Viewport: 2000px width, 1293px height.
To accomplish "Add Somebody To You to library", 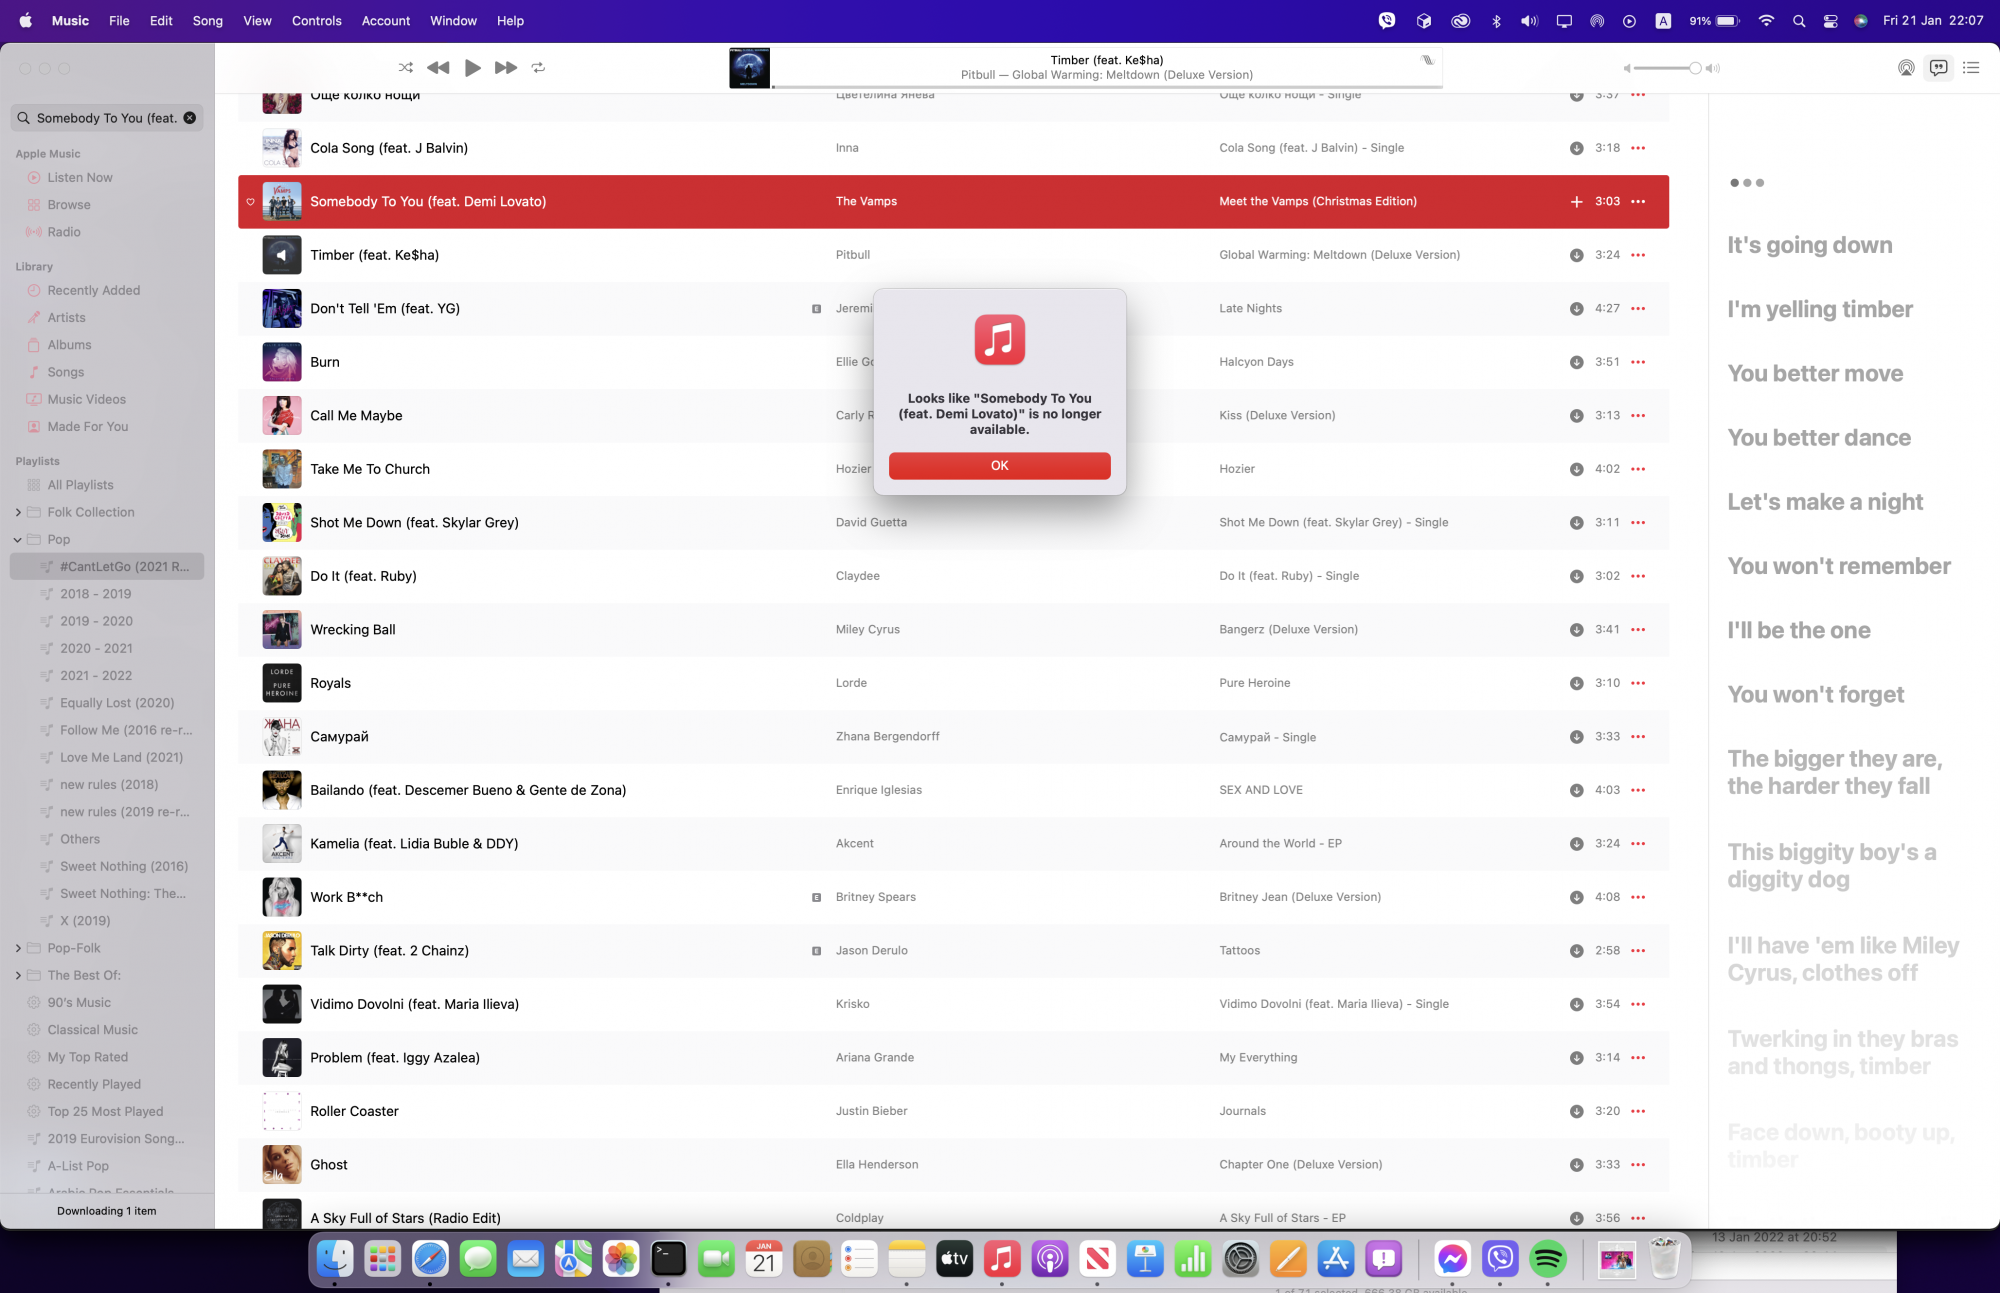I will coord(1576,202).
